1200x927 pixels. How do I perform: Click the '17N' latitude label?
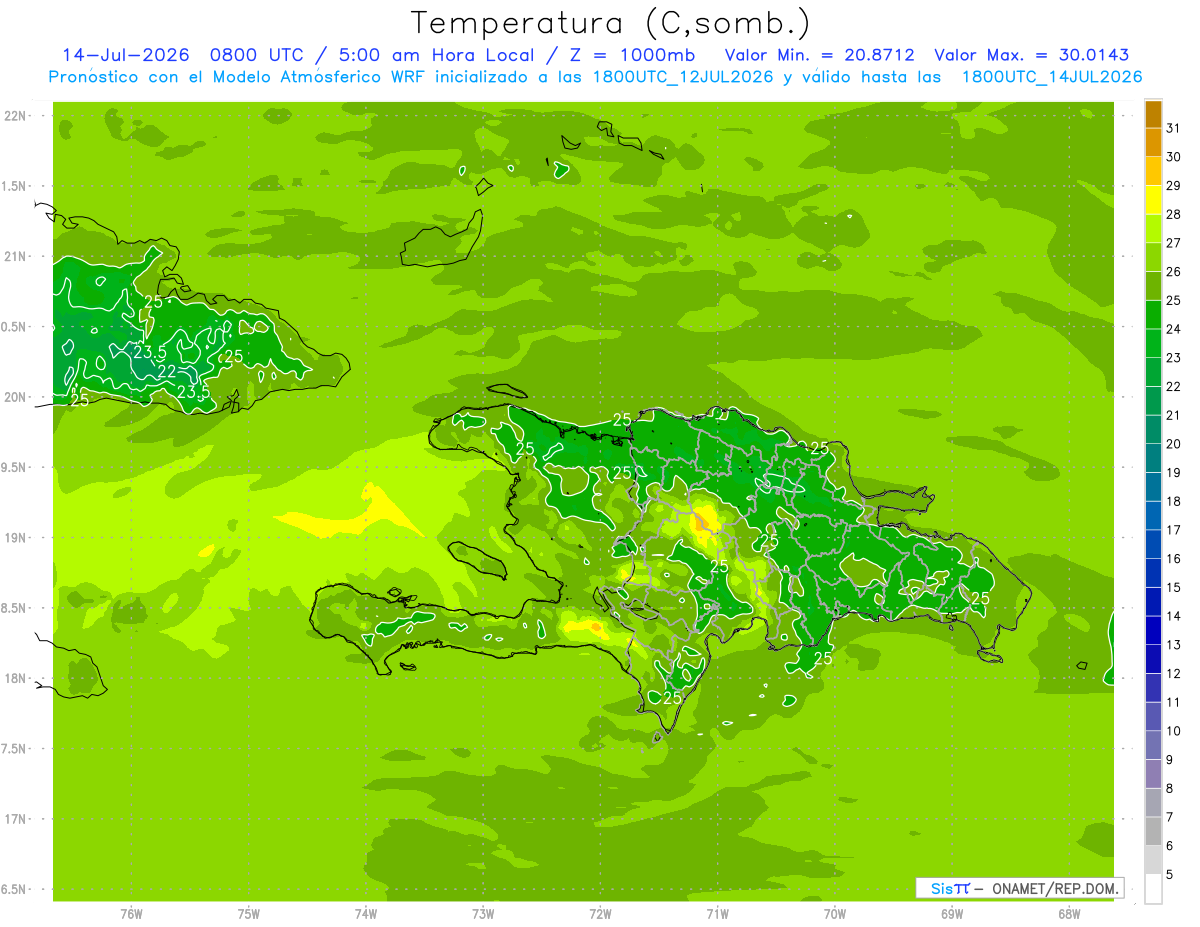click(x=16, y=819)
